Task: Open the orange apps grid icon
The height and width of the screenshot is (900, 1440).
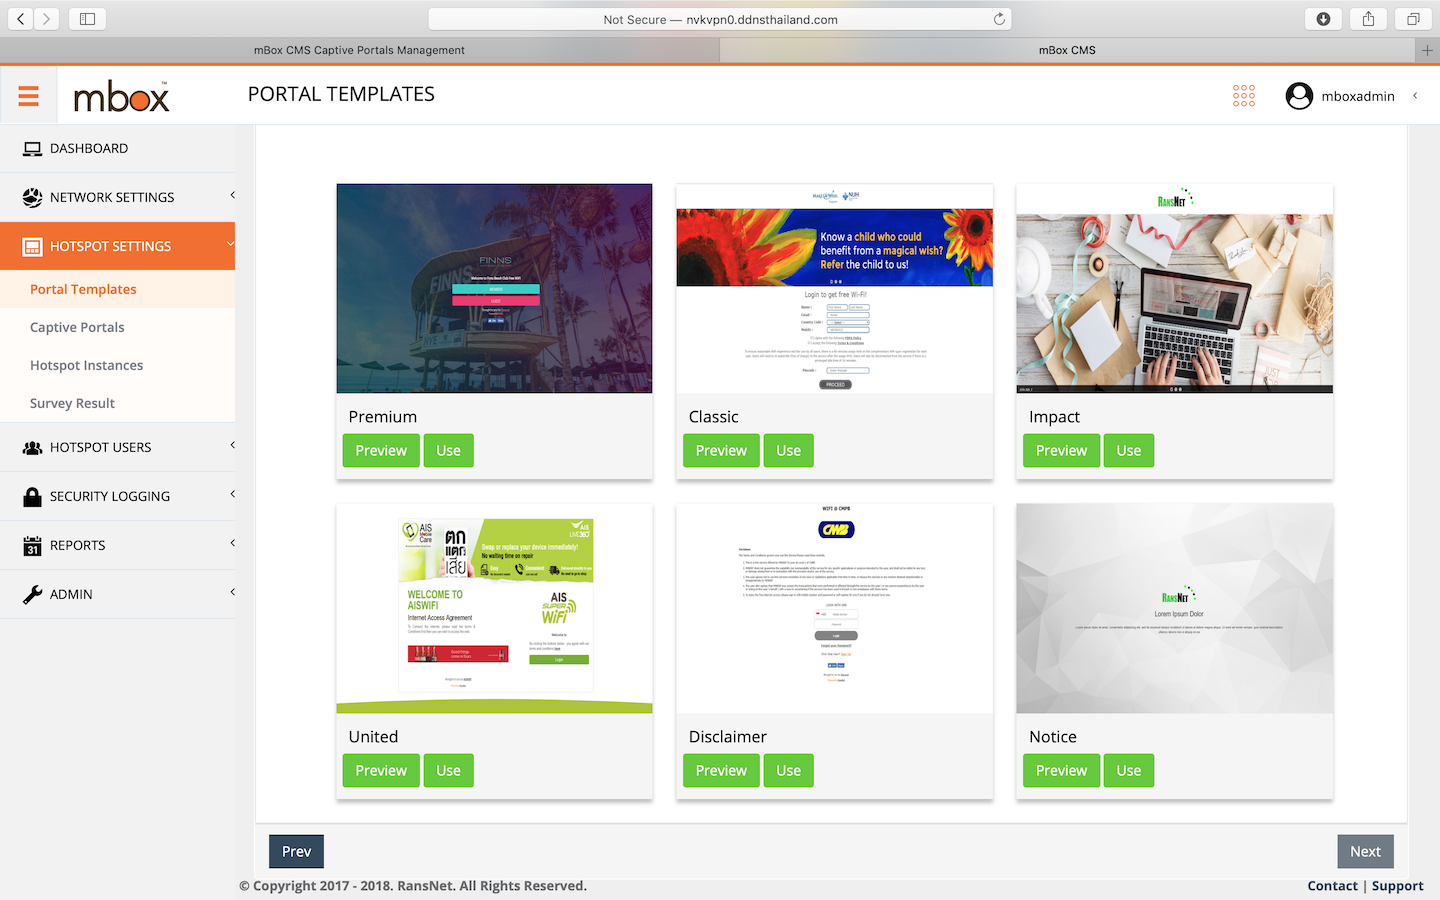Action: (1244, 96)
